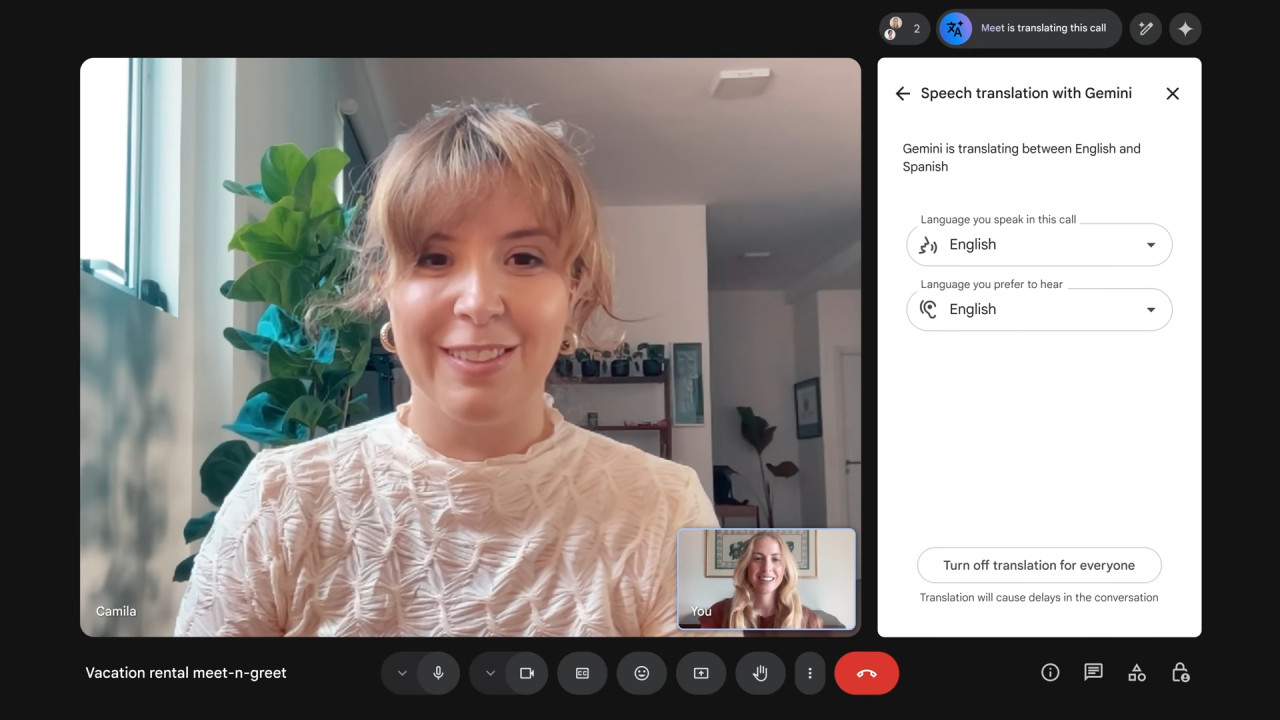End the call with red hang-up button
The width and height of the screenshot is (1280, 720).
tap(866, 673)
